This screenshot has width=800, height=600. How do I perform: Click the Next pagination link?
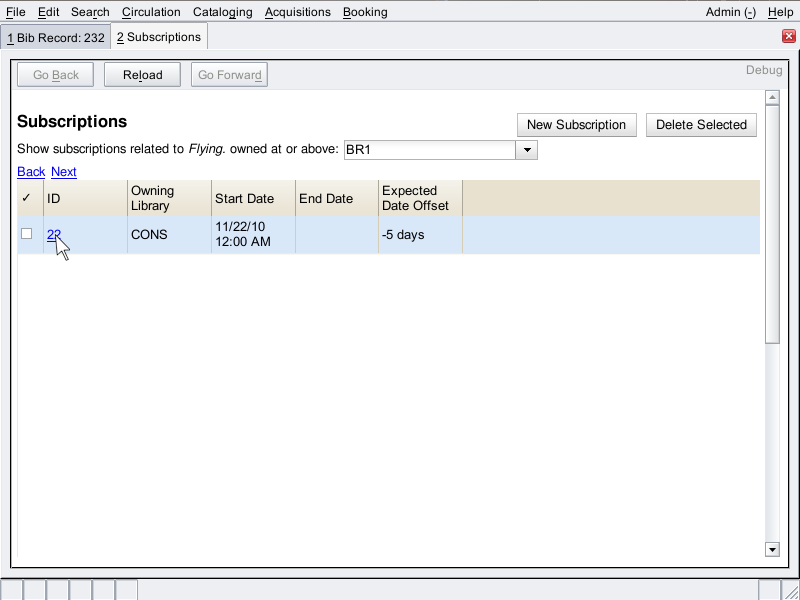pyautogui.click(x=64, y=172)
